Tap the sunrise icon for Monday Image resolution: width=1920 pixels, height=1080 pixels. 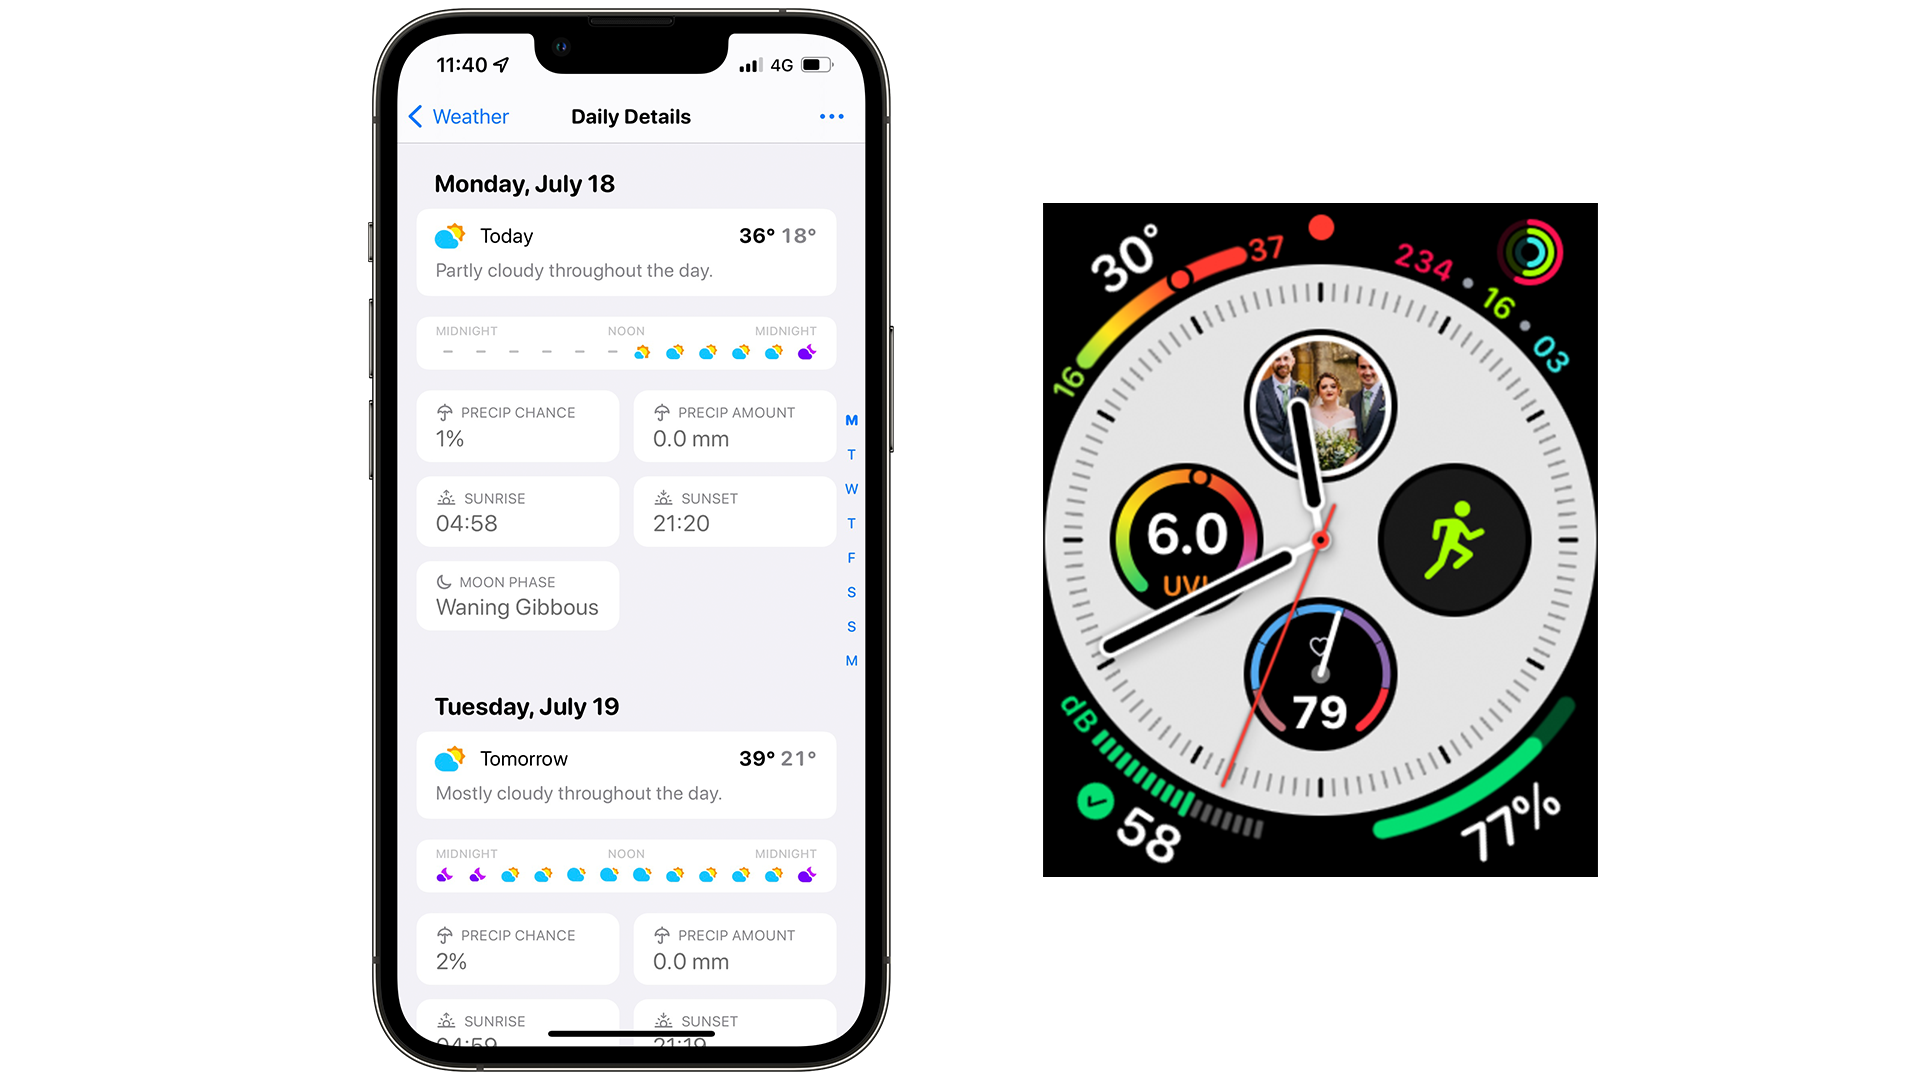(x=446, y=495)
